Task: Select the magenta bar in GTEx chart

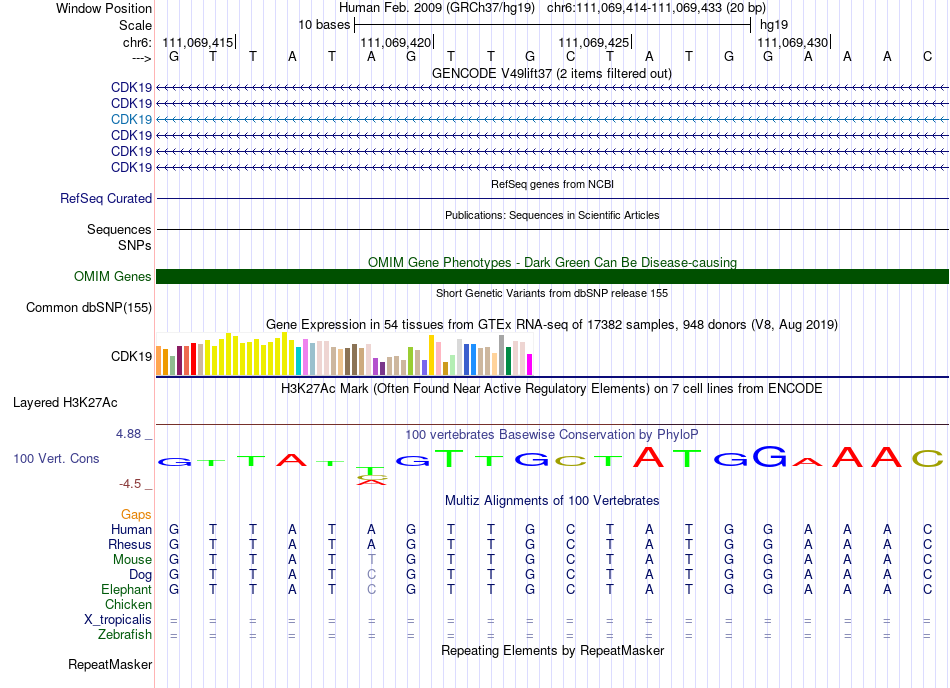Action: 529,365
